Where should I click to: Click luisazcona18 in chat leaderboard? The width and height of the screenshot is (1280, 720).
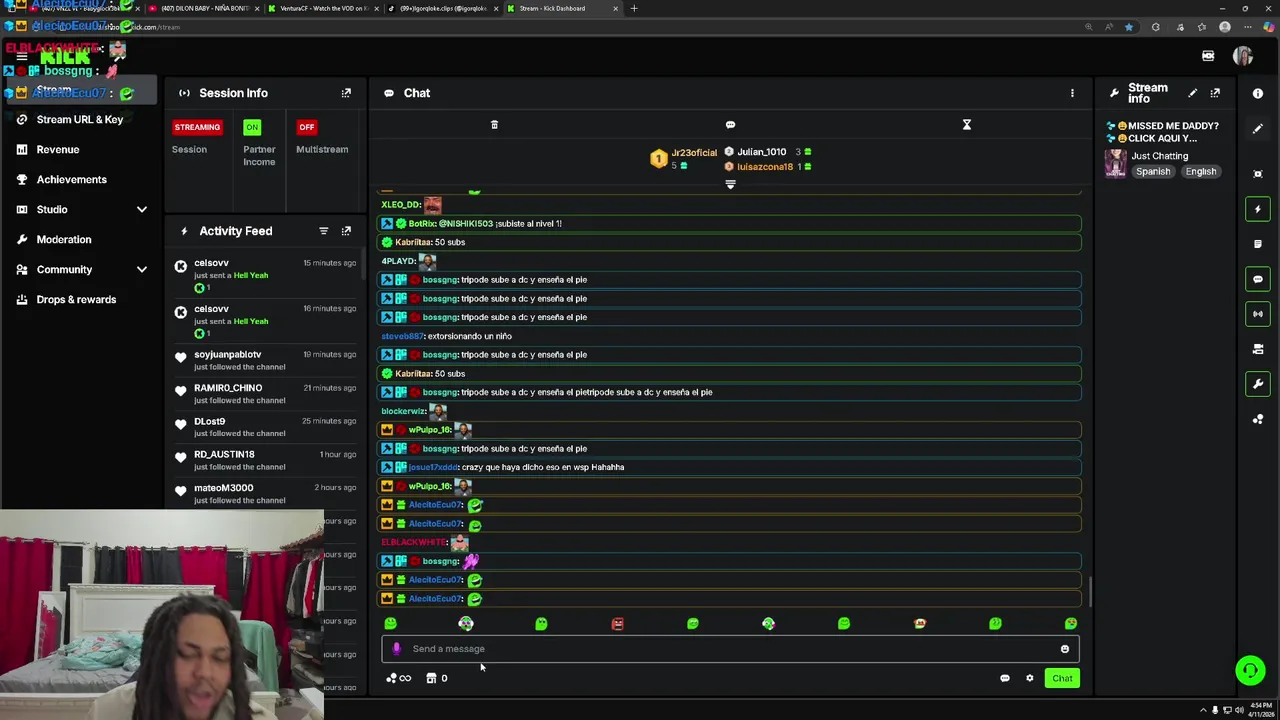click(x=765, y=167)
